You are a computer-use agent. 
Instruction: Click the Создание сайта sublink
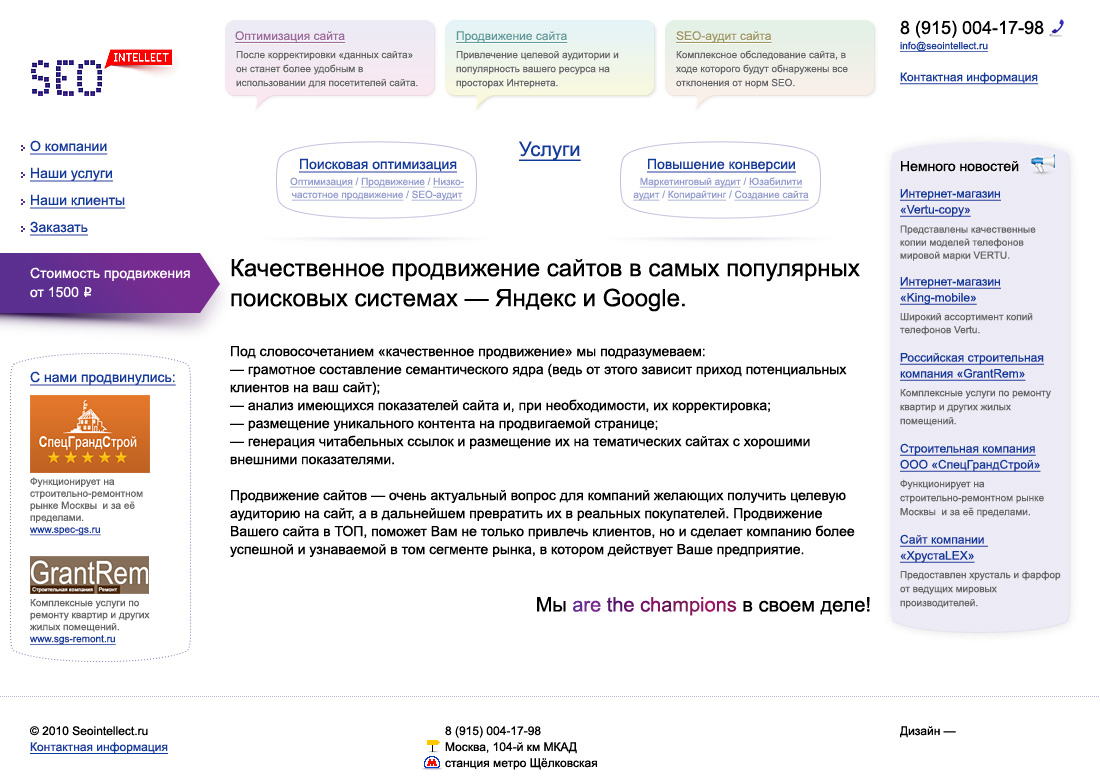(771, 195)
